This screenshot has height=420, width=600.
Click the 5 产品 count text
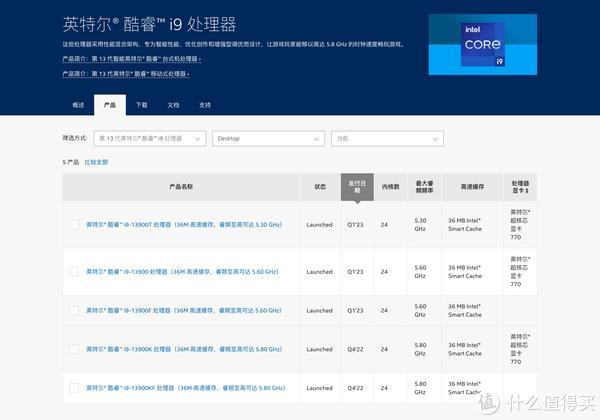(x=71, y=162)
